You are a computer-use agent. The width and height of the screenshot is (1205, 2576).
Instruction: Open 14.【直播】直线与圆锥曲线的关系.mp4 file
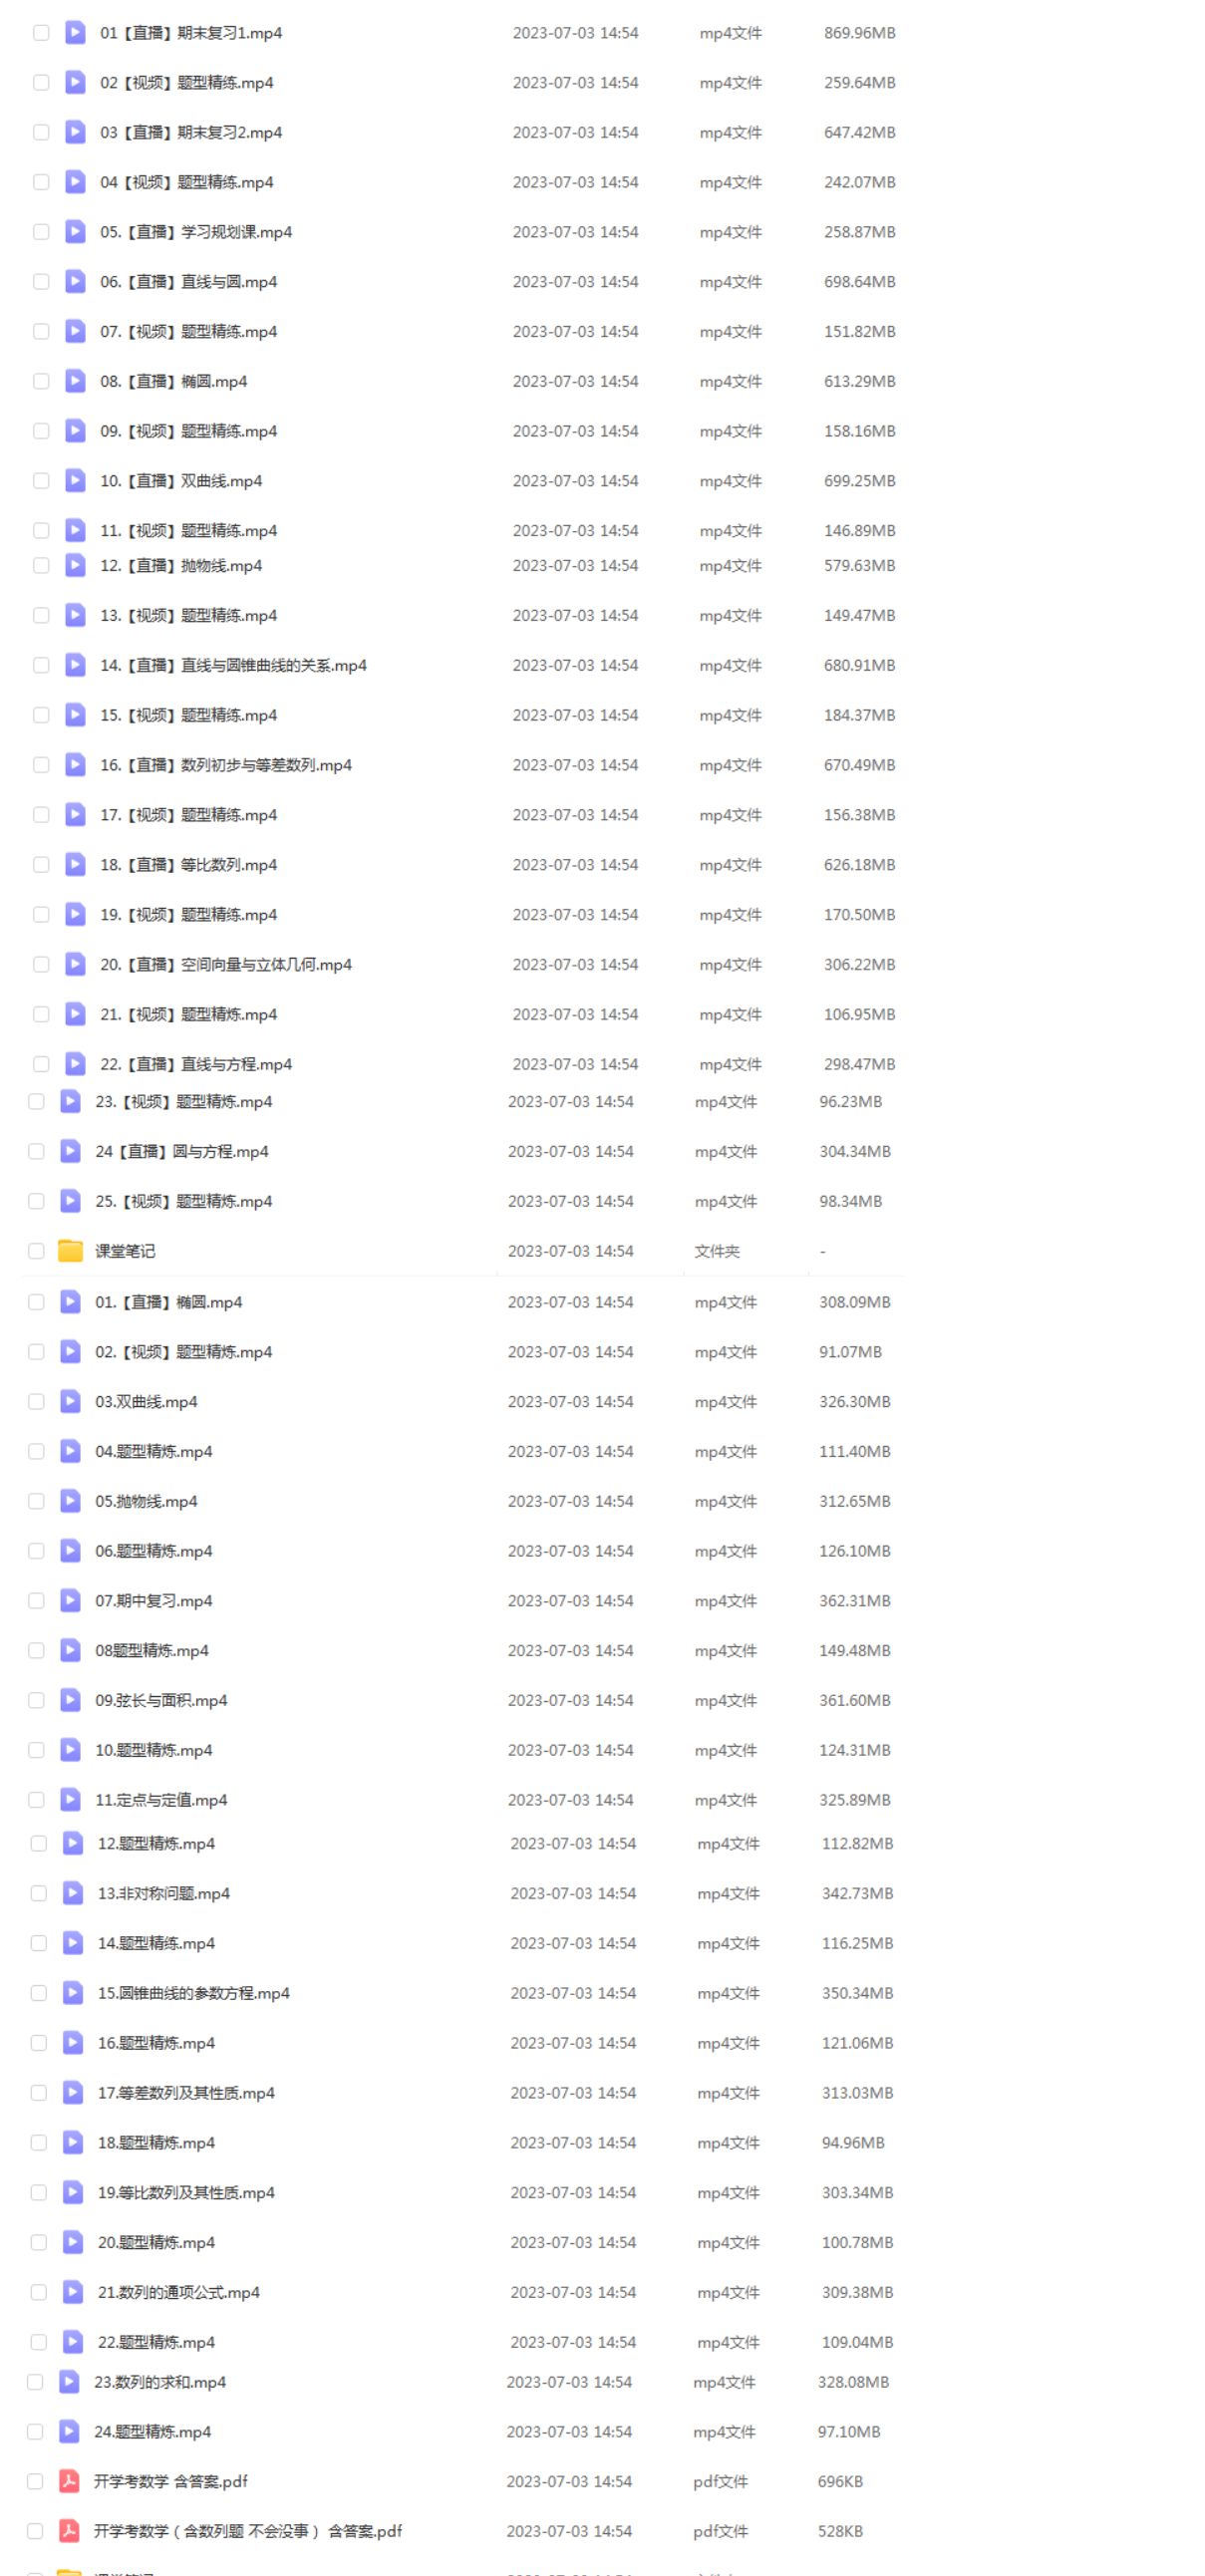point(233,665)
